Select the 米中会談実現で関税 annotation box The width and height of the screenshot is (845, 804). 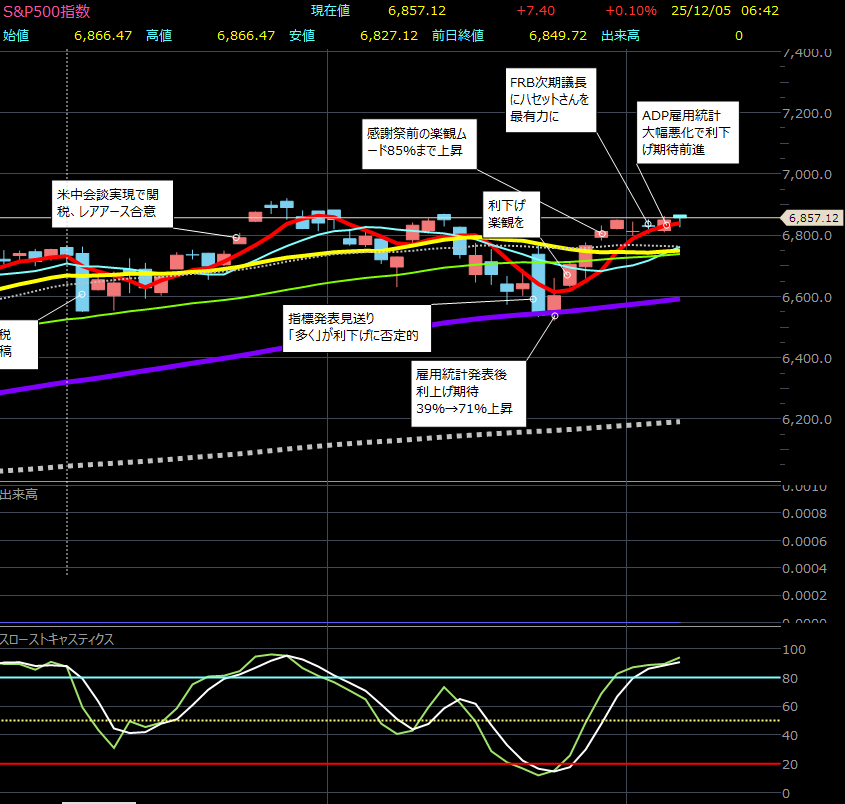coord(112,203)
